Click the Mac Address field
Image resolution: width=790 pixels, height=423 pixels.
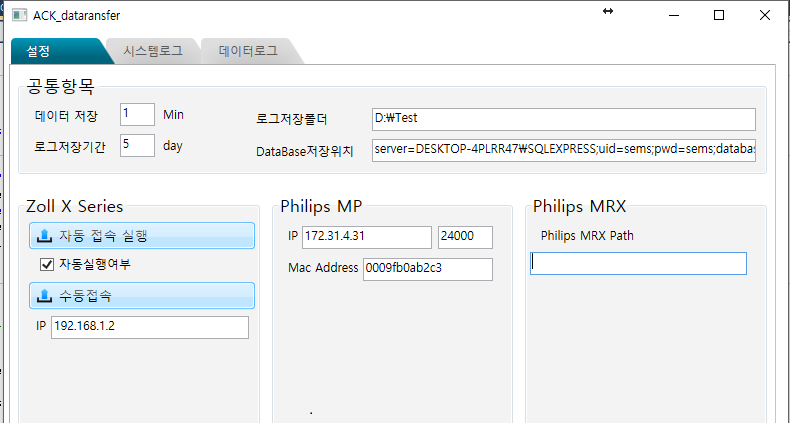[428, 269]
